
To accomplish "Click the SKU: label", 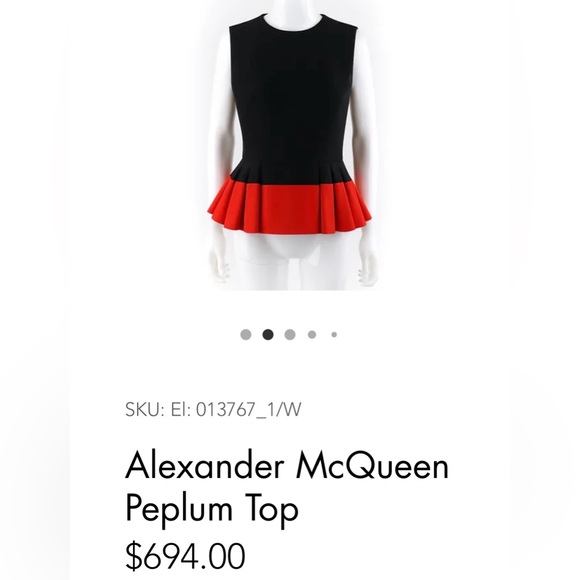I will click(145, 409).
